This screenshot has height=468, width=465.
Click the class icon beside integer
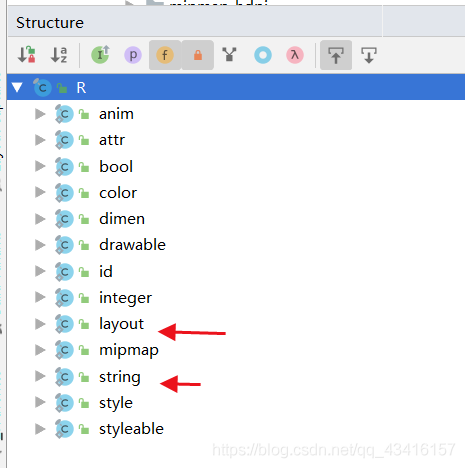(64, 297)
